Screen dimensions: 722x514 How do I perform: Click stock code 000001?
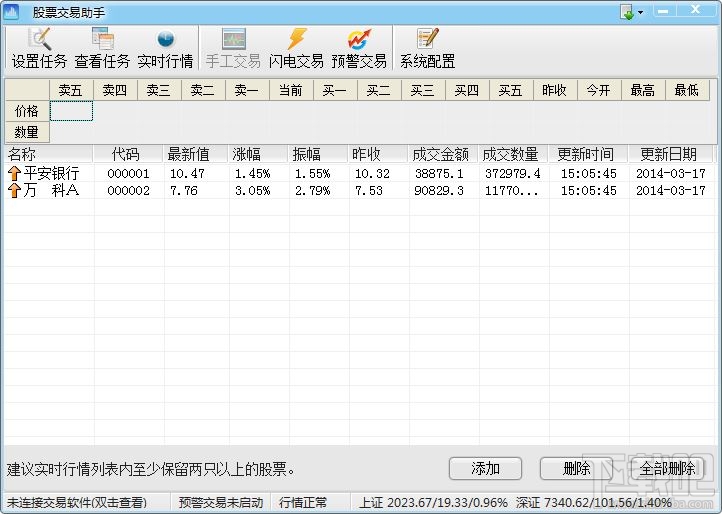pyautogui.click(x=128, y=174)
